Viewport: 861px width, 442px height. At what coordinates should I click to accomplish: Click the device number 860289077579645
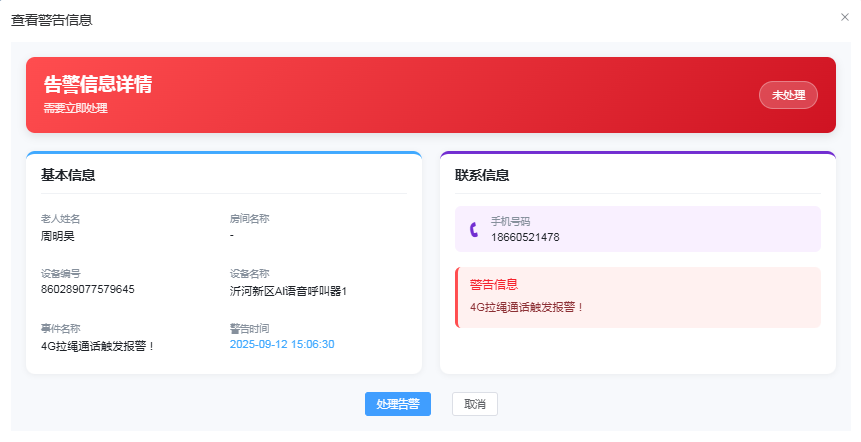pyautogui.click(x=87, y=289)
